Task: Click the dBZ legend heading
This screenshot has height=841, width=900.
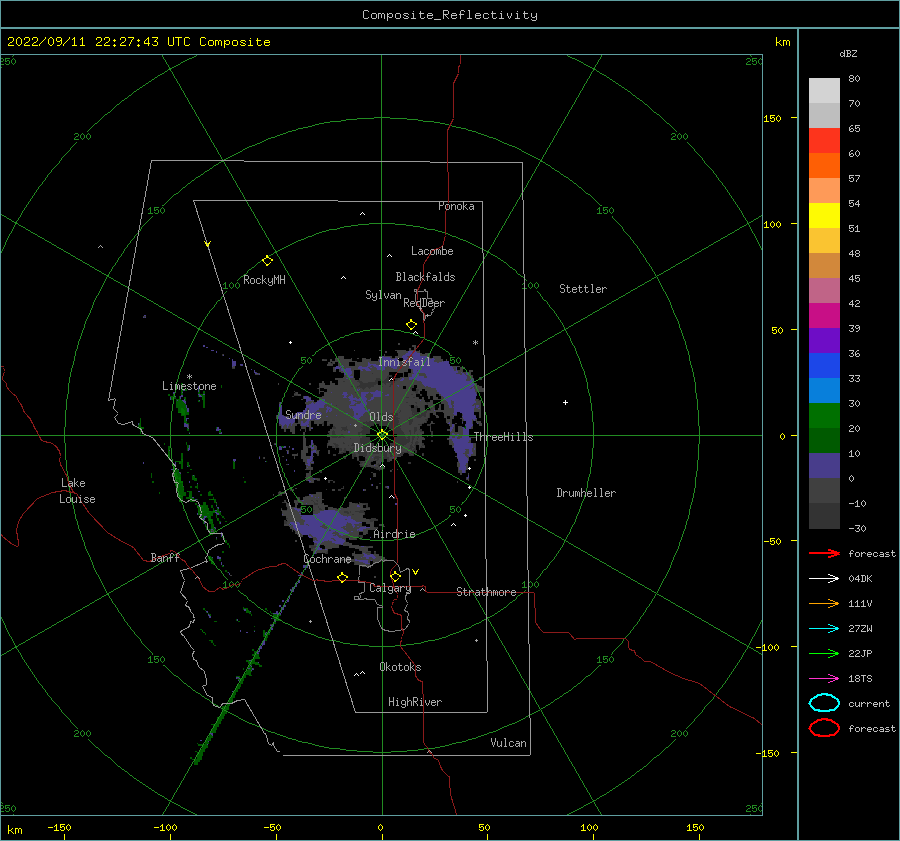Action: click(x=848, y=53)
